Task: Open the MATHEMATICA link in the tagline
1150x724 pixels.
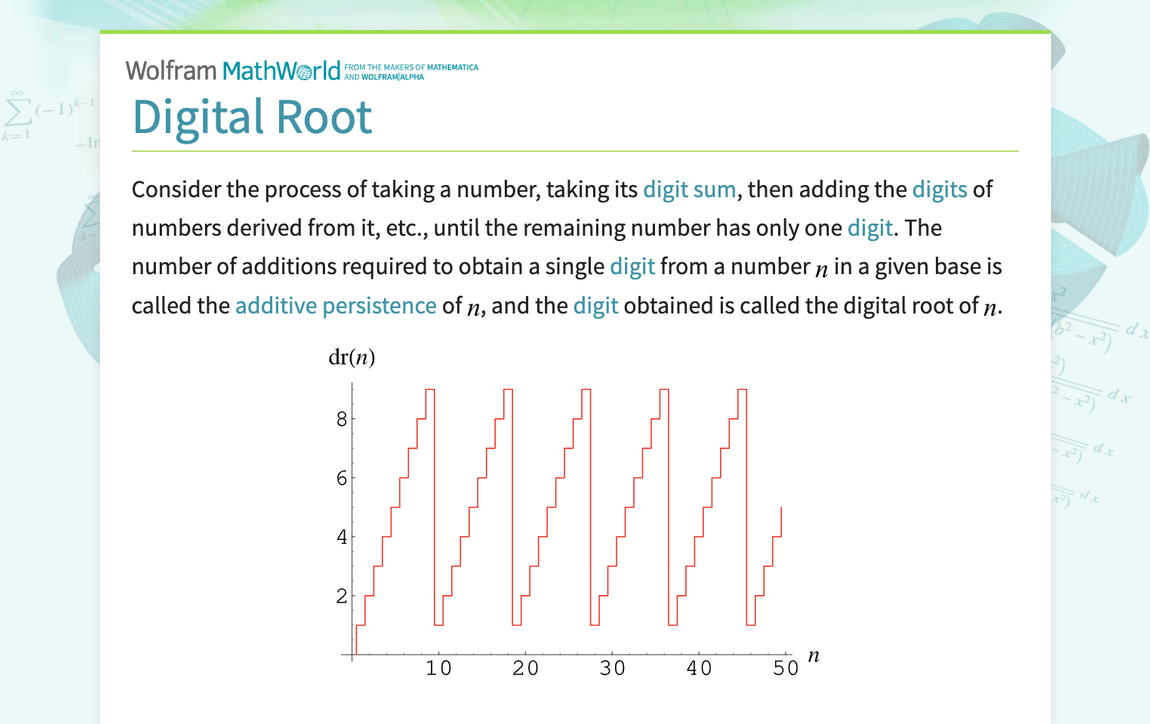Action: [452, 65]
